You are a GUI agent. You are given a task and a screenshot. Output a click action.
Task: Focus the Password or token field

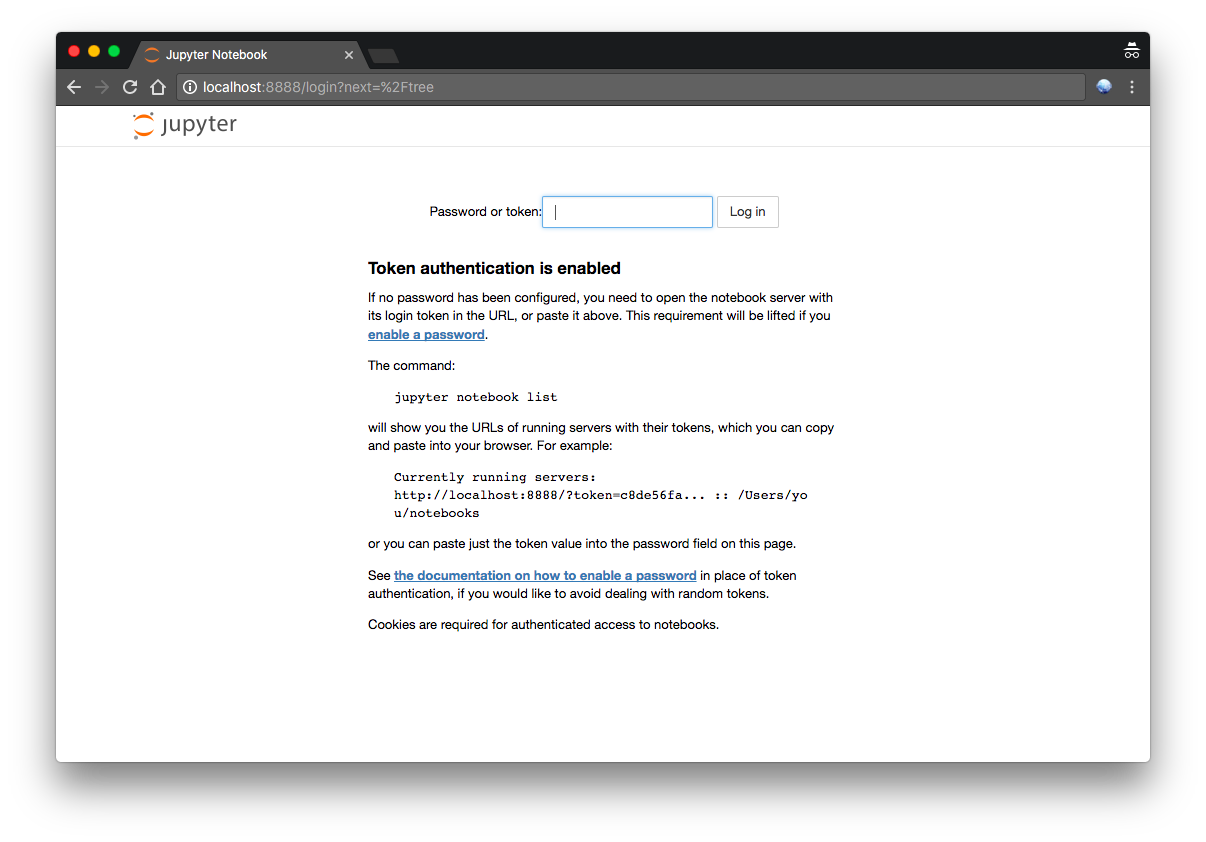click(x=627, y=212)
